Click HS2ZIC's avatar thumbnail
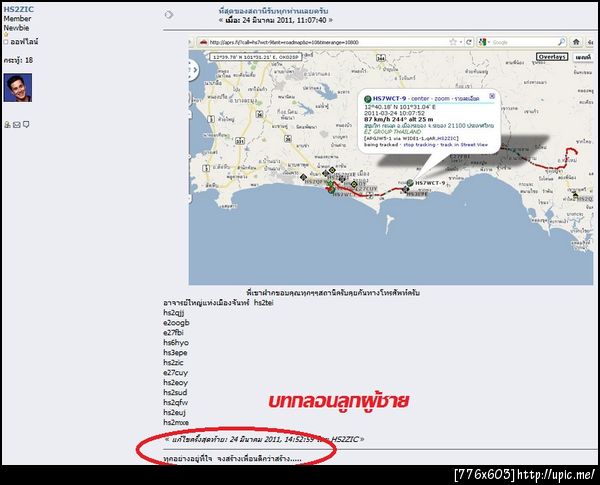Image resolution: width=600 pixels, height=485 pixels. (18, 88)
